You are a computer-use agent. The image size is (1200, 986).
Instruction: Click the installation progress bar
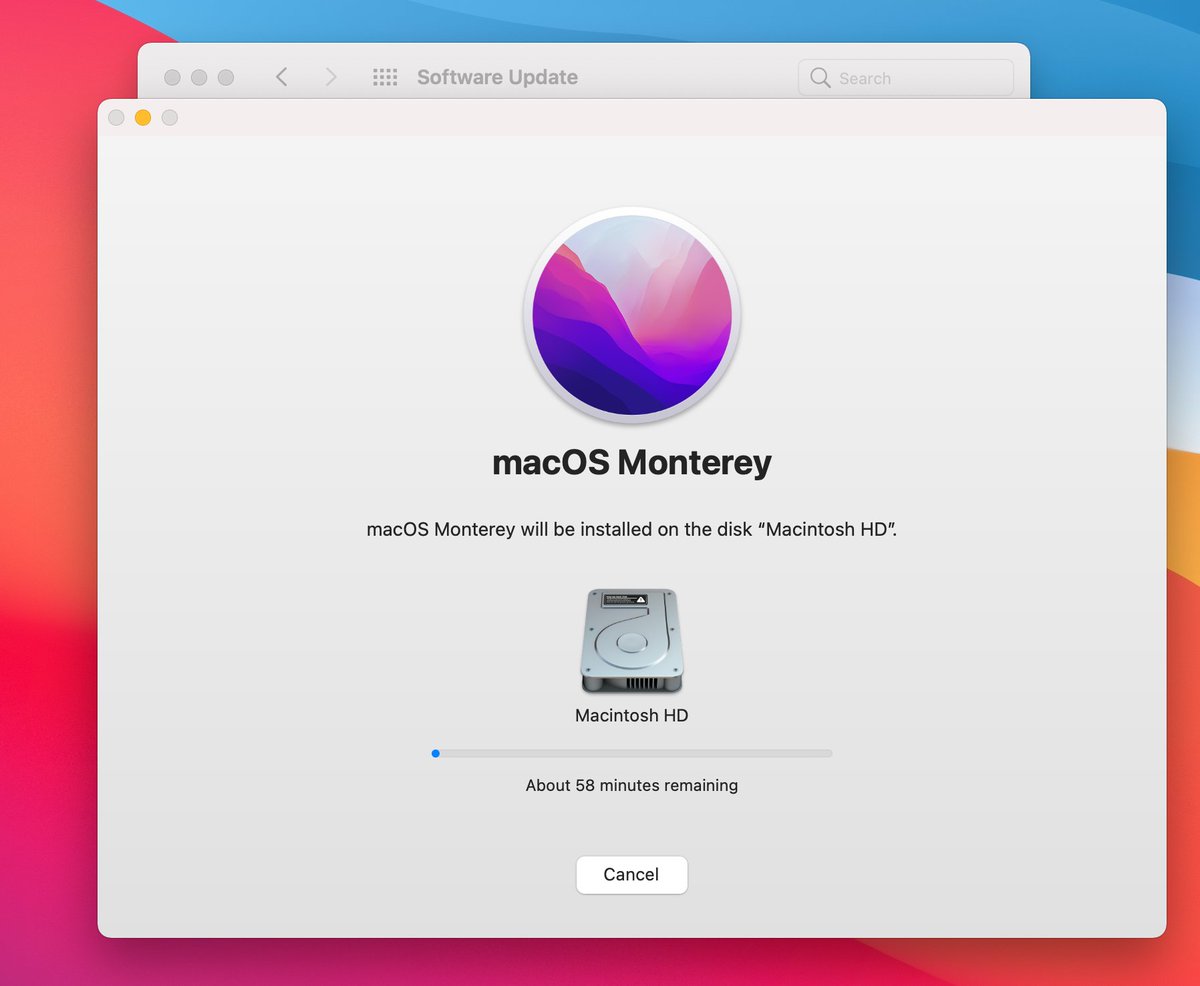(x=631, y=753)
